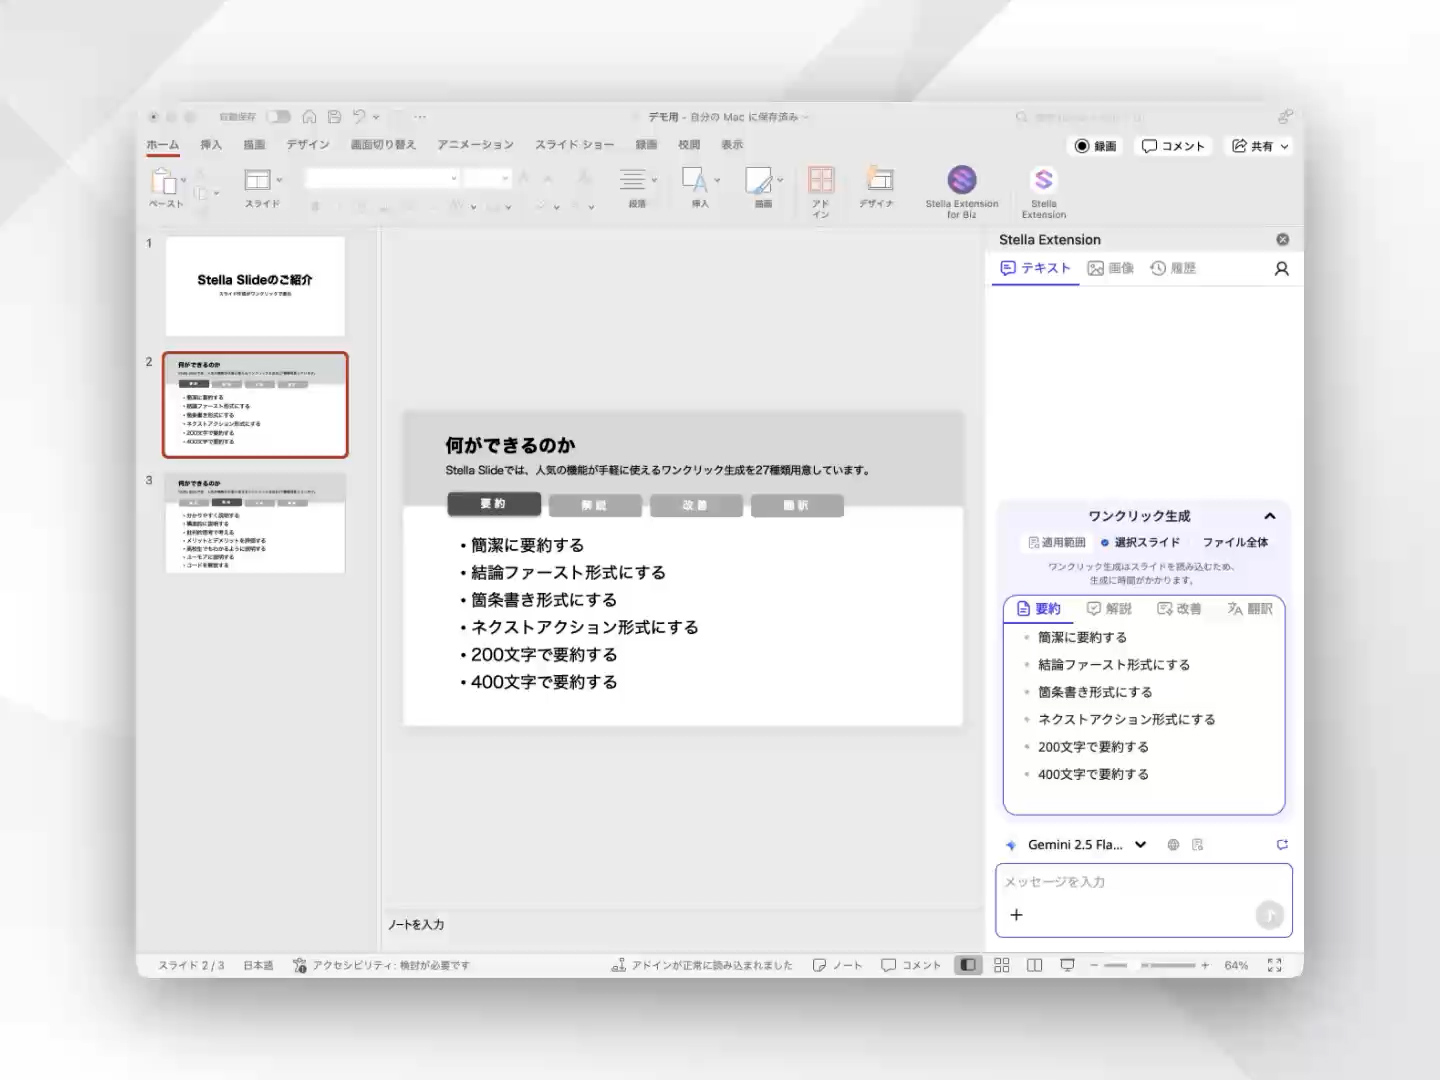Click zoom in plus in status bar

tap(1205, 965)
